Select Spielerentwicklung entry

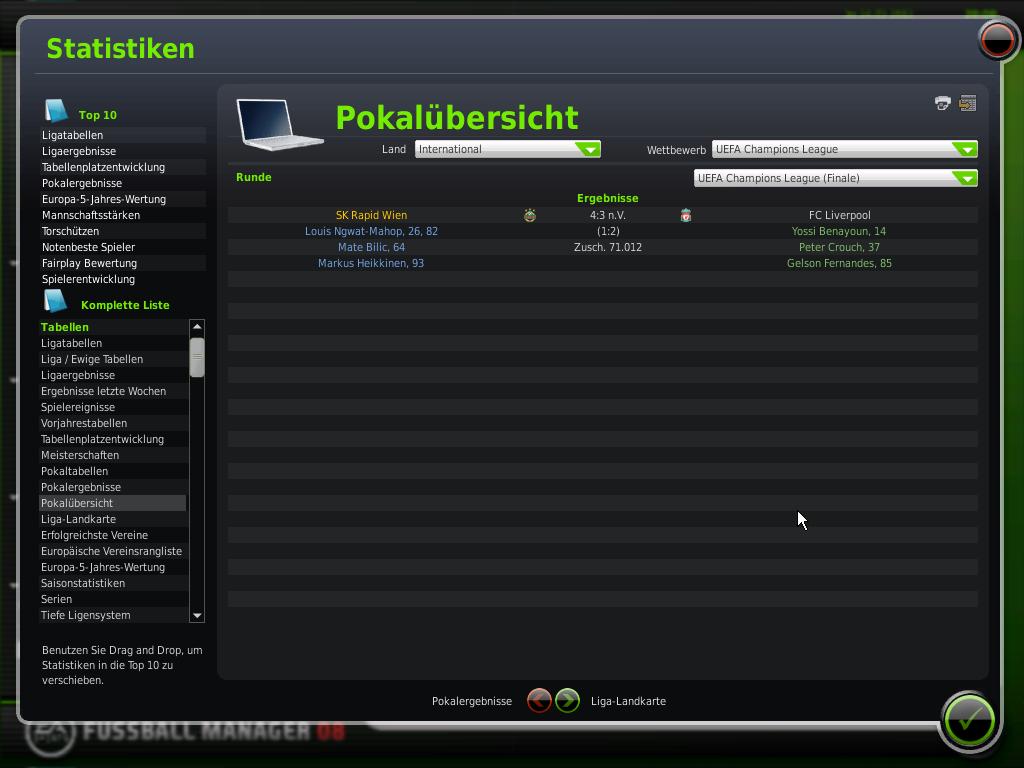tap(88, 279)
